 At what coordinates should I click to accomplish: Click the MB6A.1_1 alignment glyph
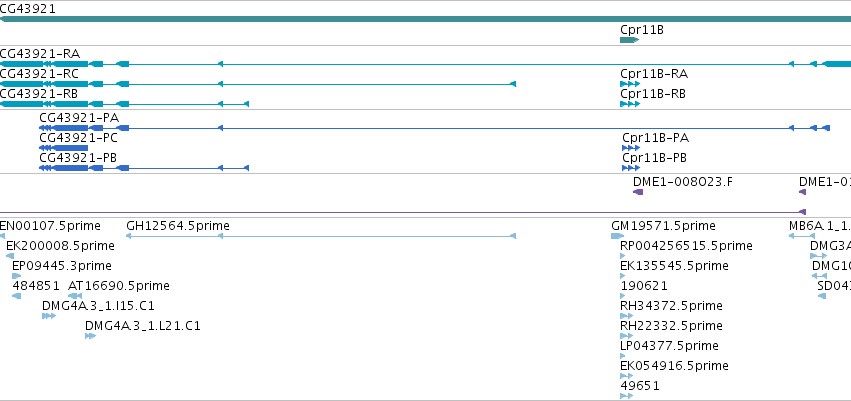802,236
